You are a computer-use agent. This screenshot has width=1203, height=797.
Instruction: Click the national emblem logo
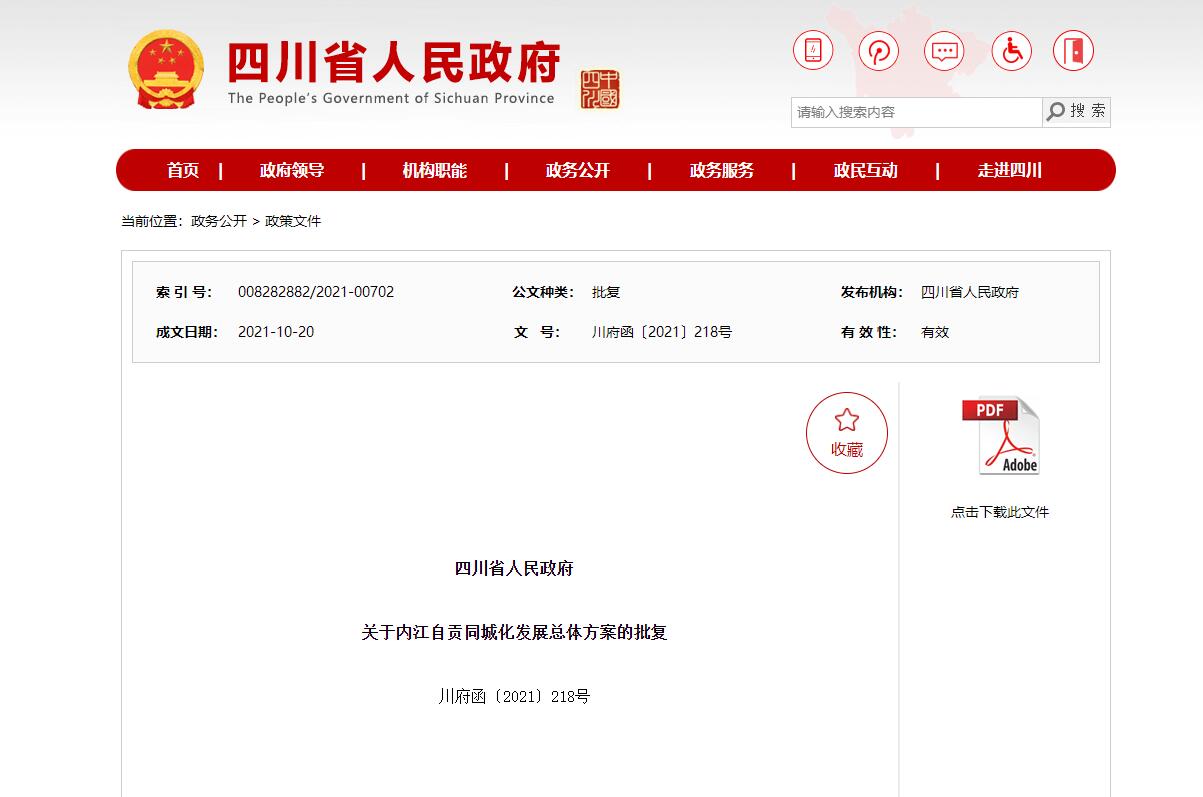pyautogui.click(x=166, y=70)
